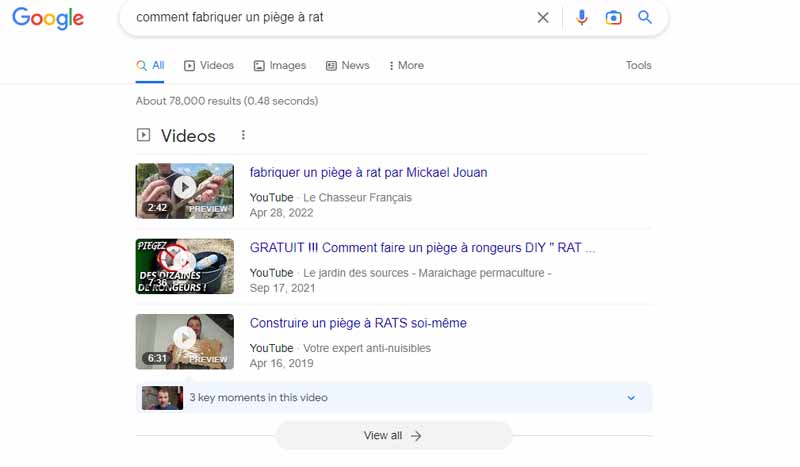Switch to the Images tab
Image resolution: width=800 pixels, height=467 pixels.
[x=280, y=65]
